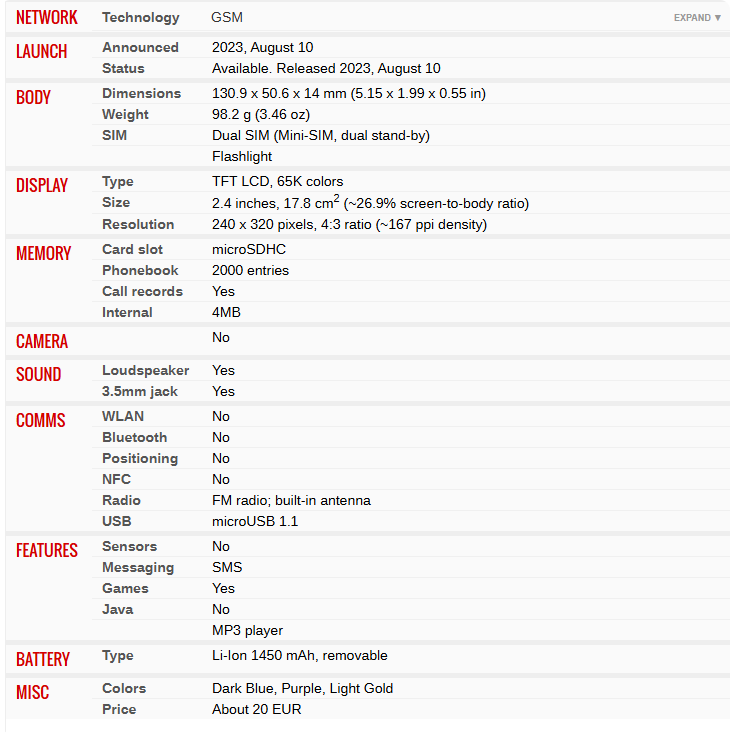Screen dimensions: 730x733
Task: Click the Card slot label
Action: (132, 249)
